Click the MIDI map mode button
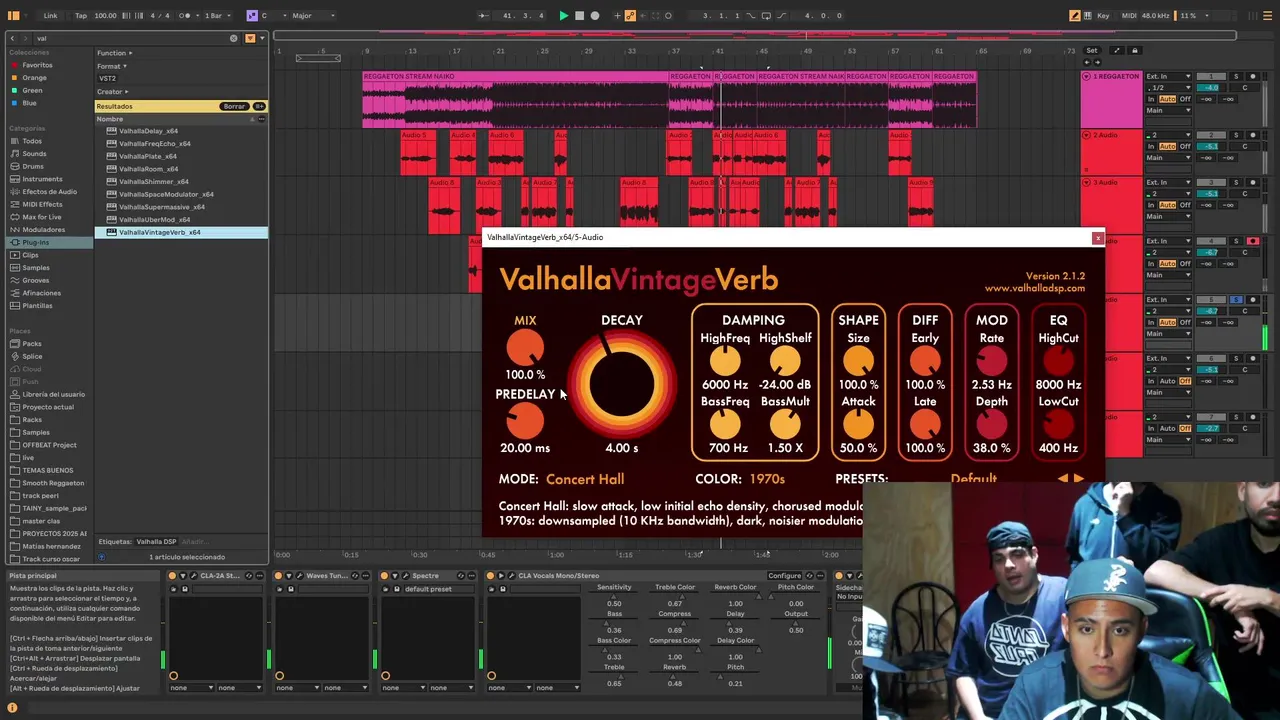This screenshot has height=720, width=1280. (1129, 15)
